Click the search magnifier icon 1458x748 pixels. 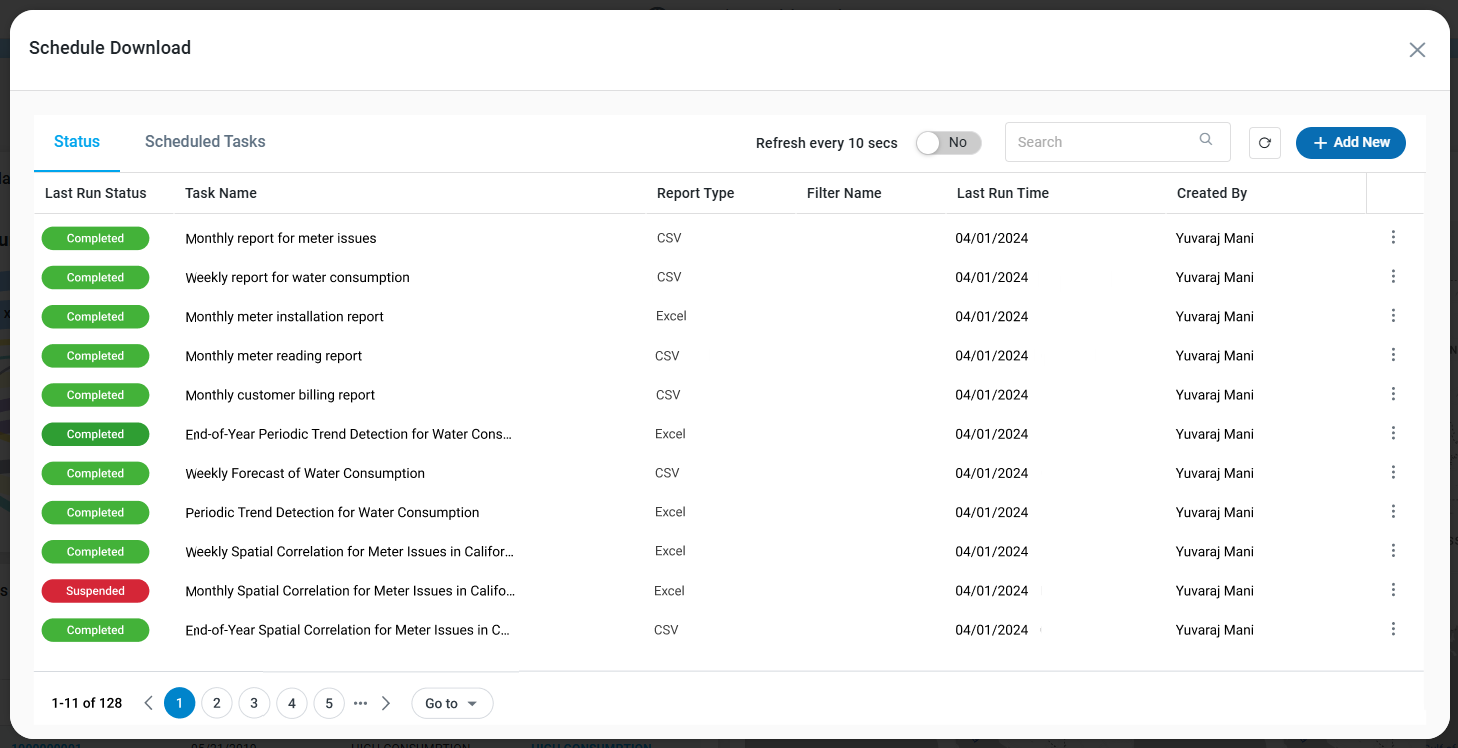1206,140
